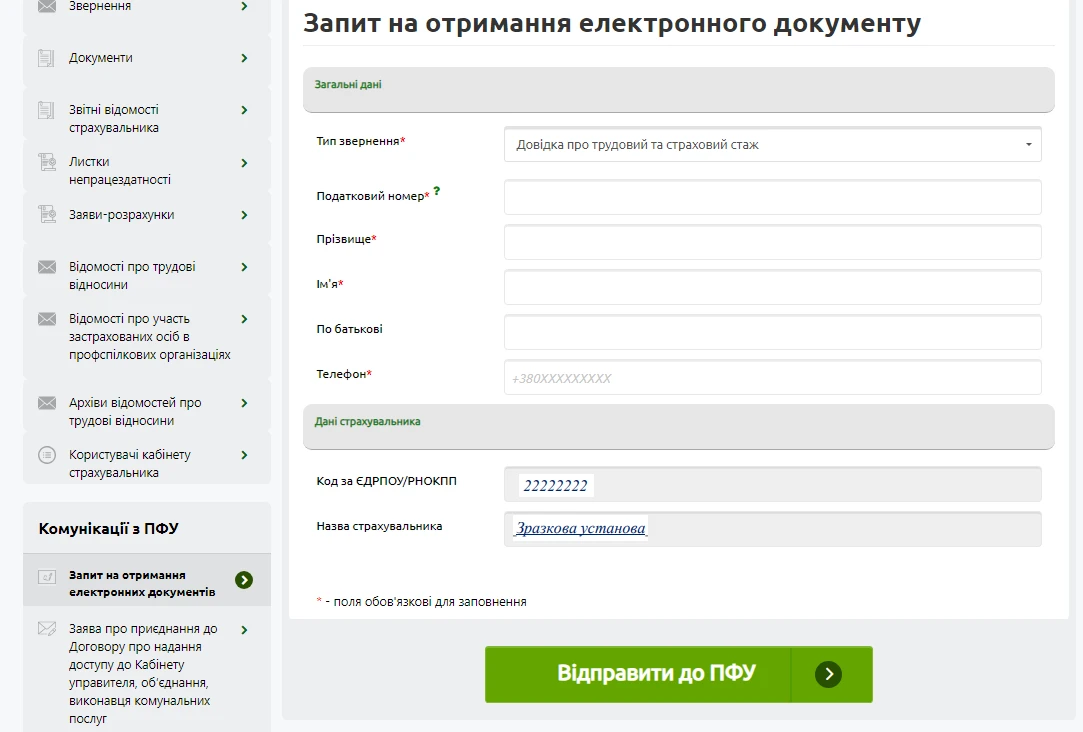Expand the chevron for Листки непрацездатності
The height and width of the screenshot is (732, 1083).
pyautogui.click(x=243, y=161)
